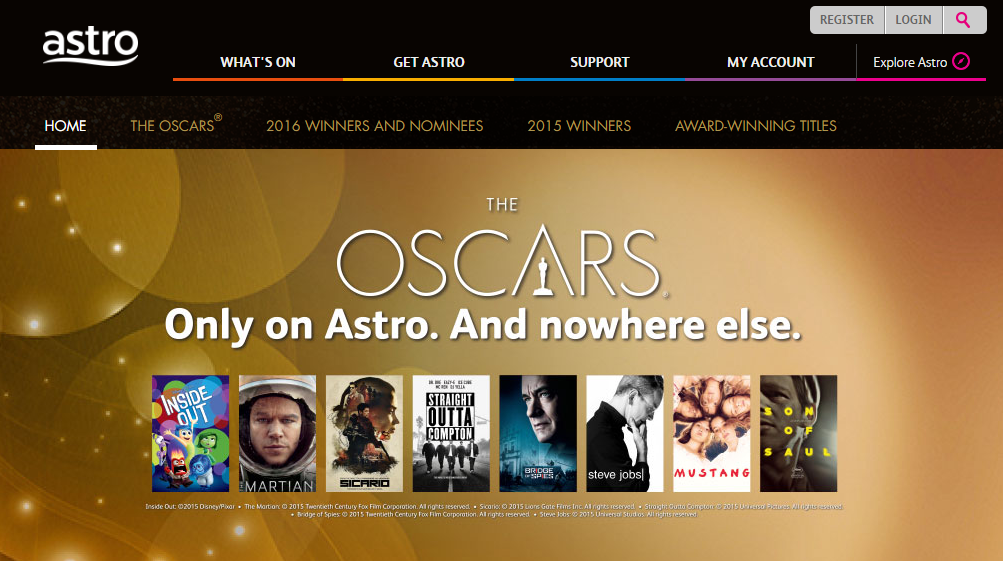
Task: Open 2016 WINNERS AND NOMINEES tab
Action: click(374, 125)
